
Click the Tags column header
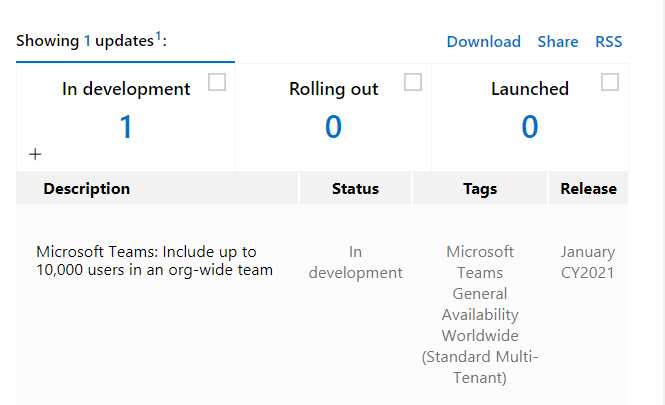click(x=480, y=188)
